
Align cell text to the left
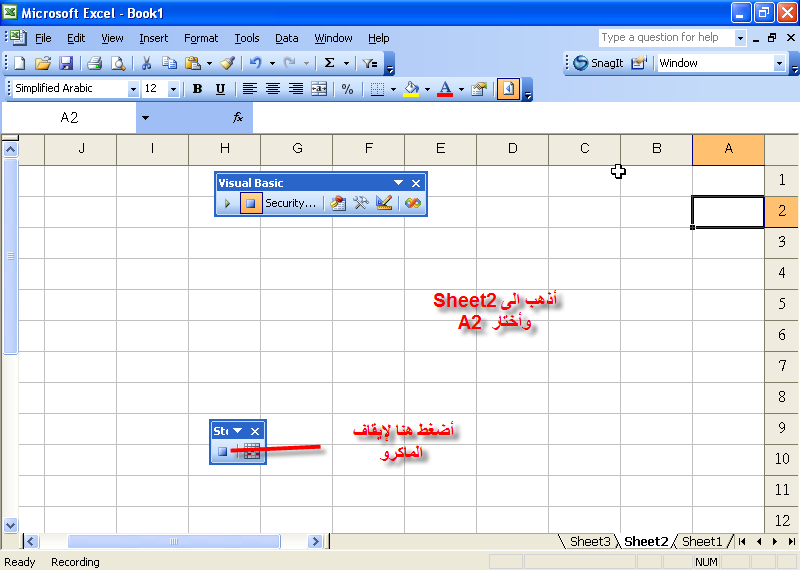tap(249, 89)
